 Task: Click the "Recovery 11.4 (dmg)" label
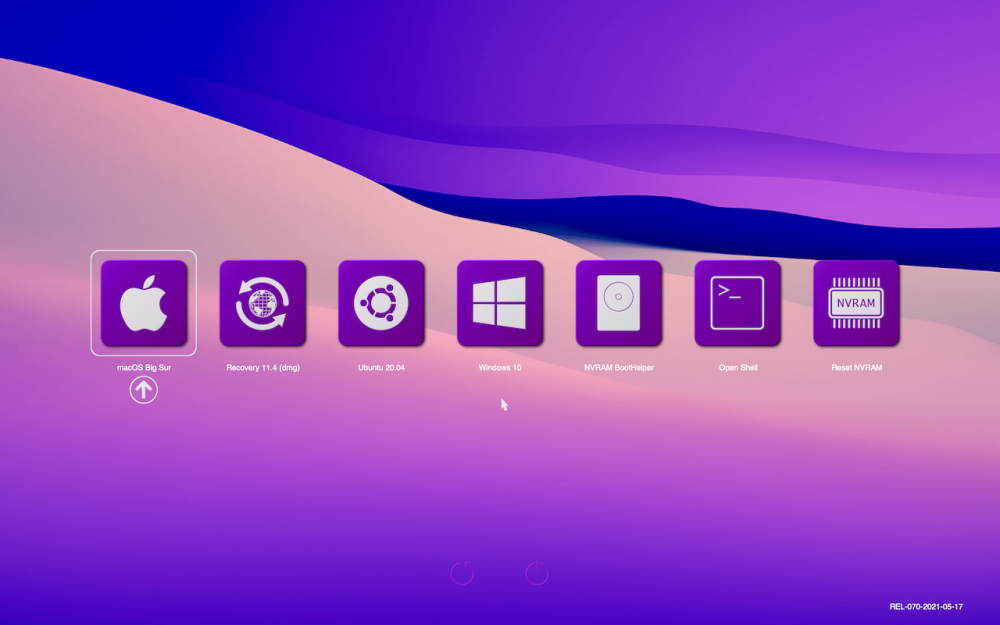tap(263, 367)
